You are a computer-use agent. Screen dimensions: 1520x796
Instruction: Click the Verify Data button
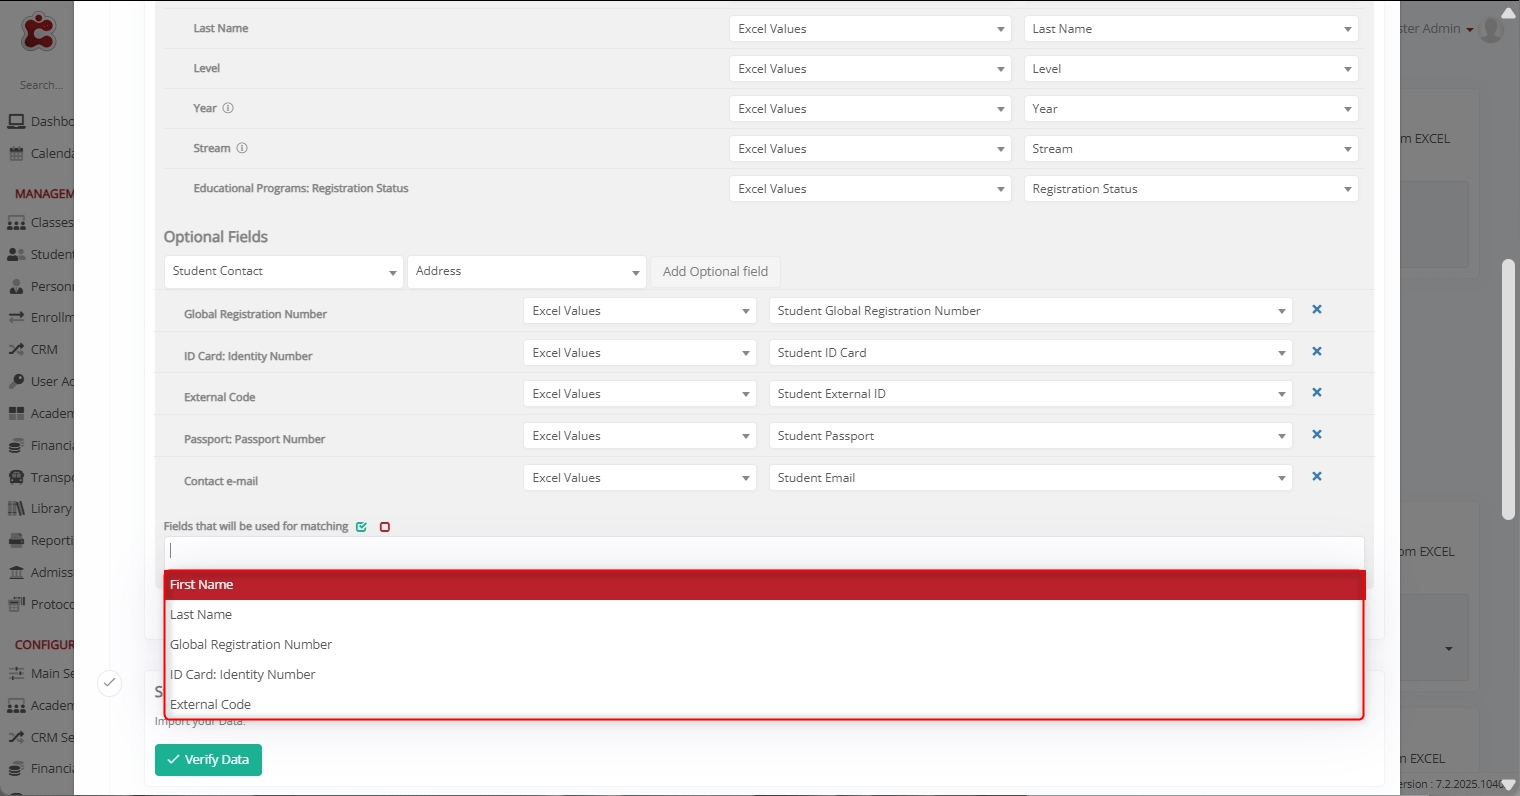(208, 760)
